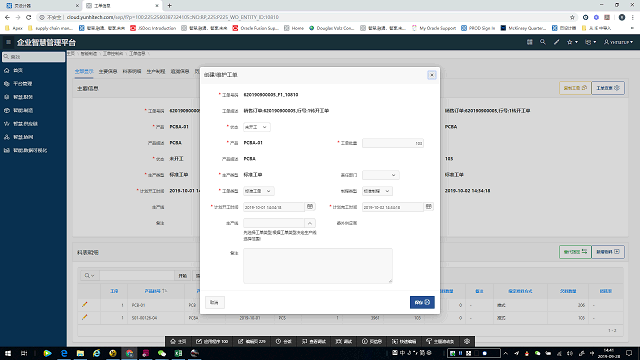640x360 pixels.
Task: Click the search magnifier icon in top header
Action: pyautogui.click(x=542, y=42)
